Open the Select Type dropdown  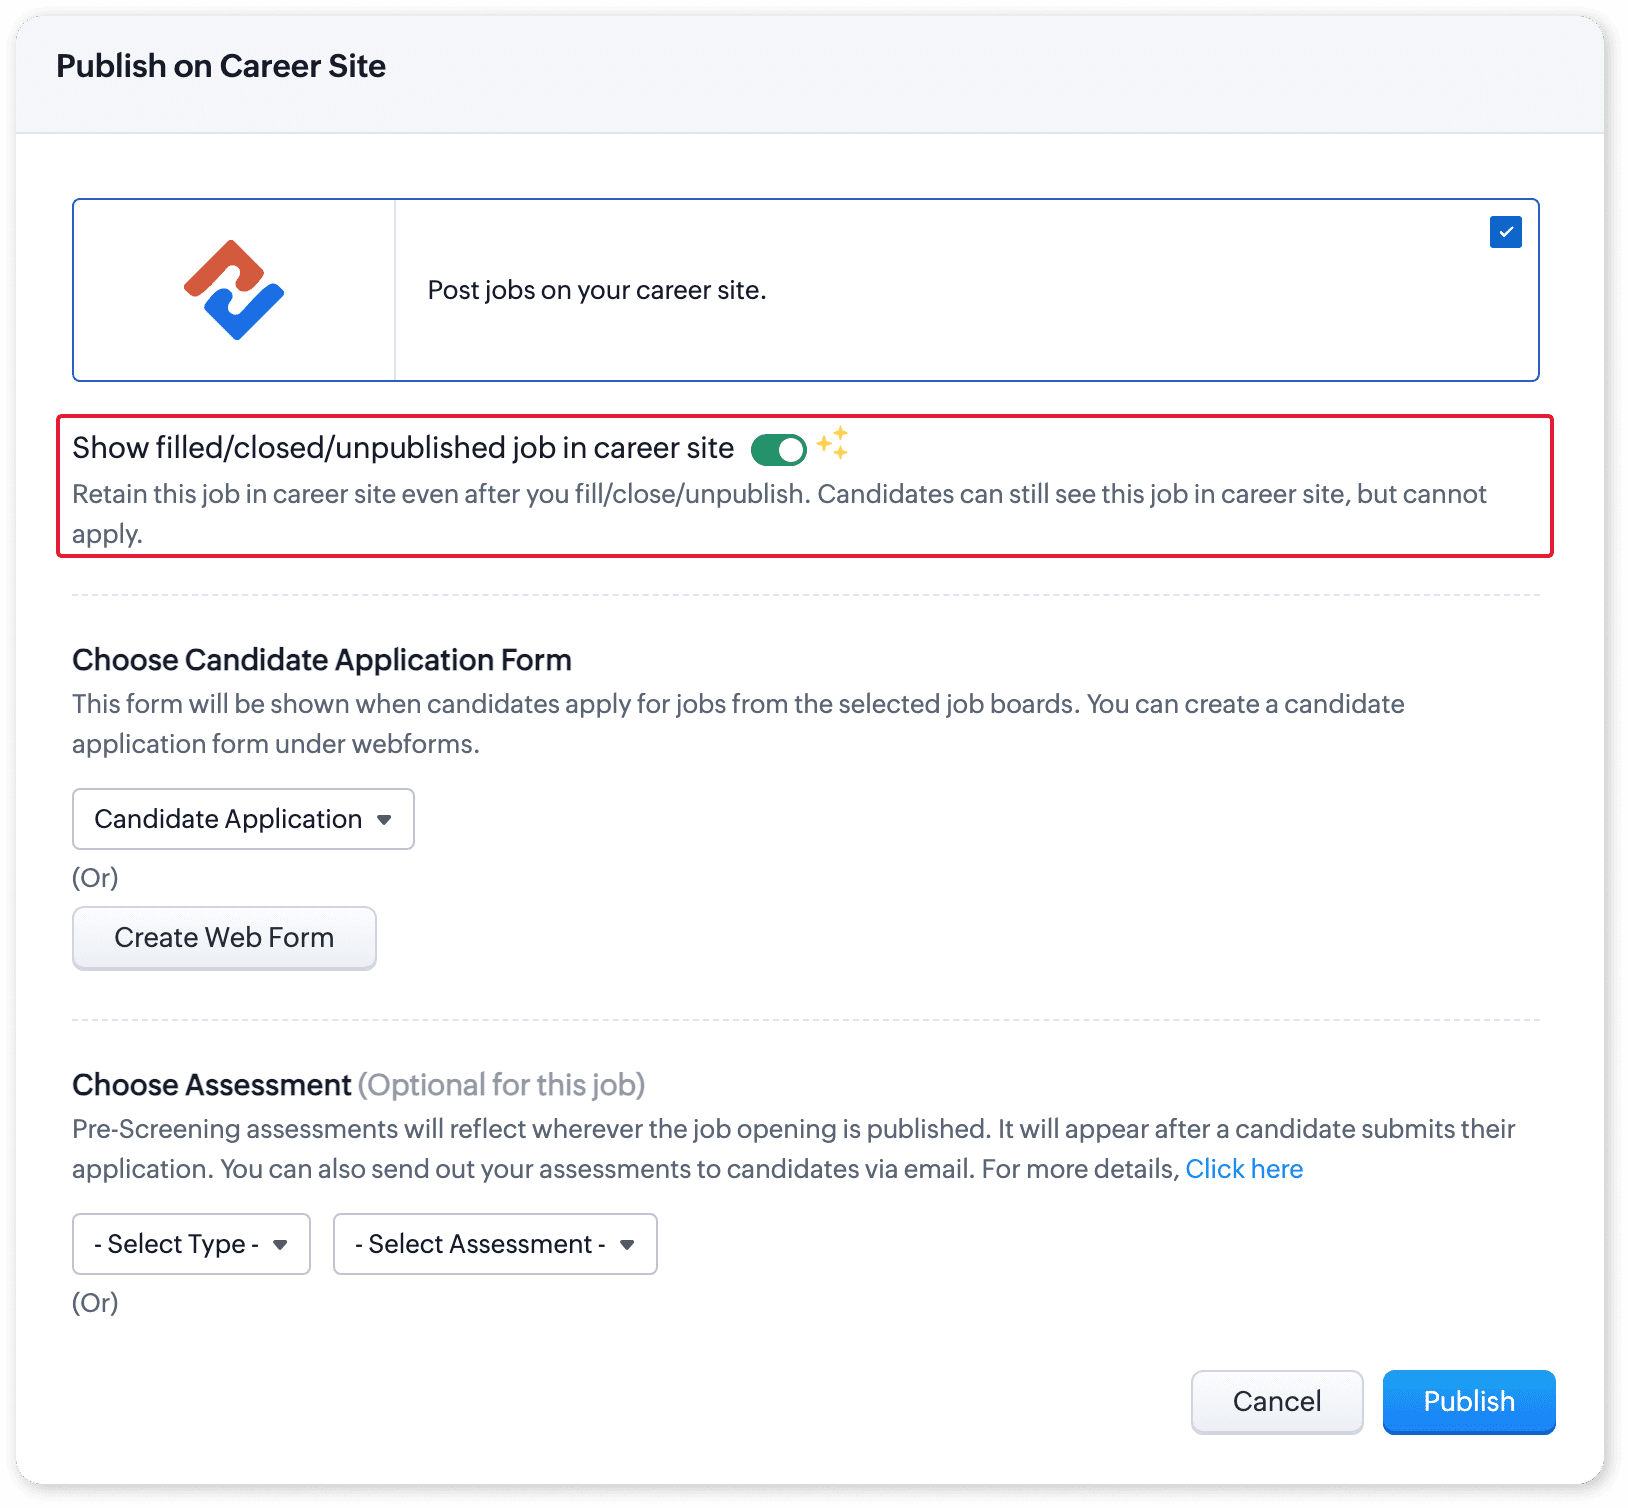tap(176, 1244)
